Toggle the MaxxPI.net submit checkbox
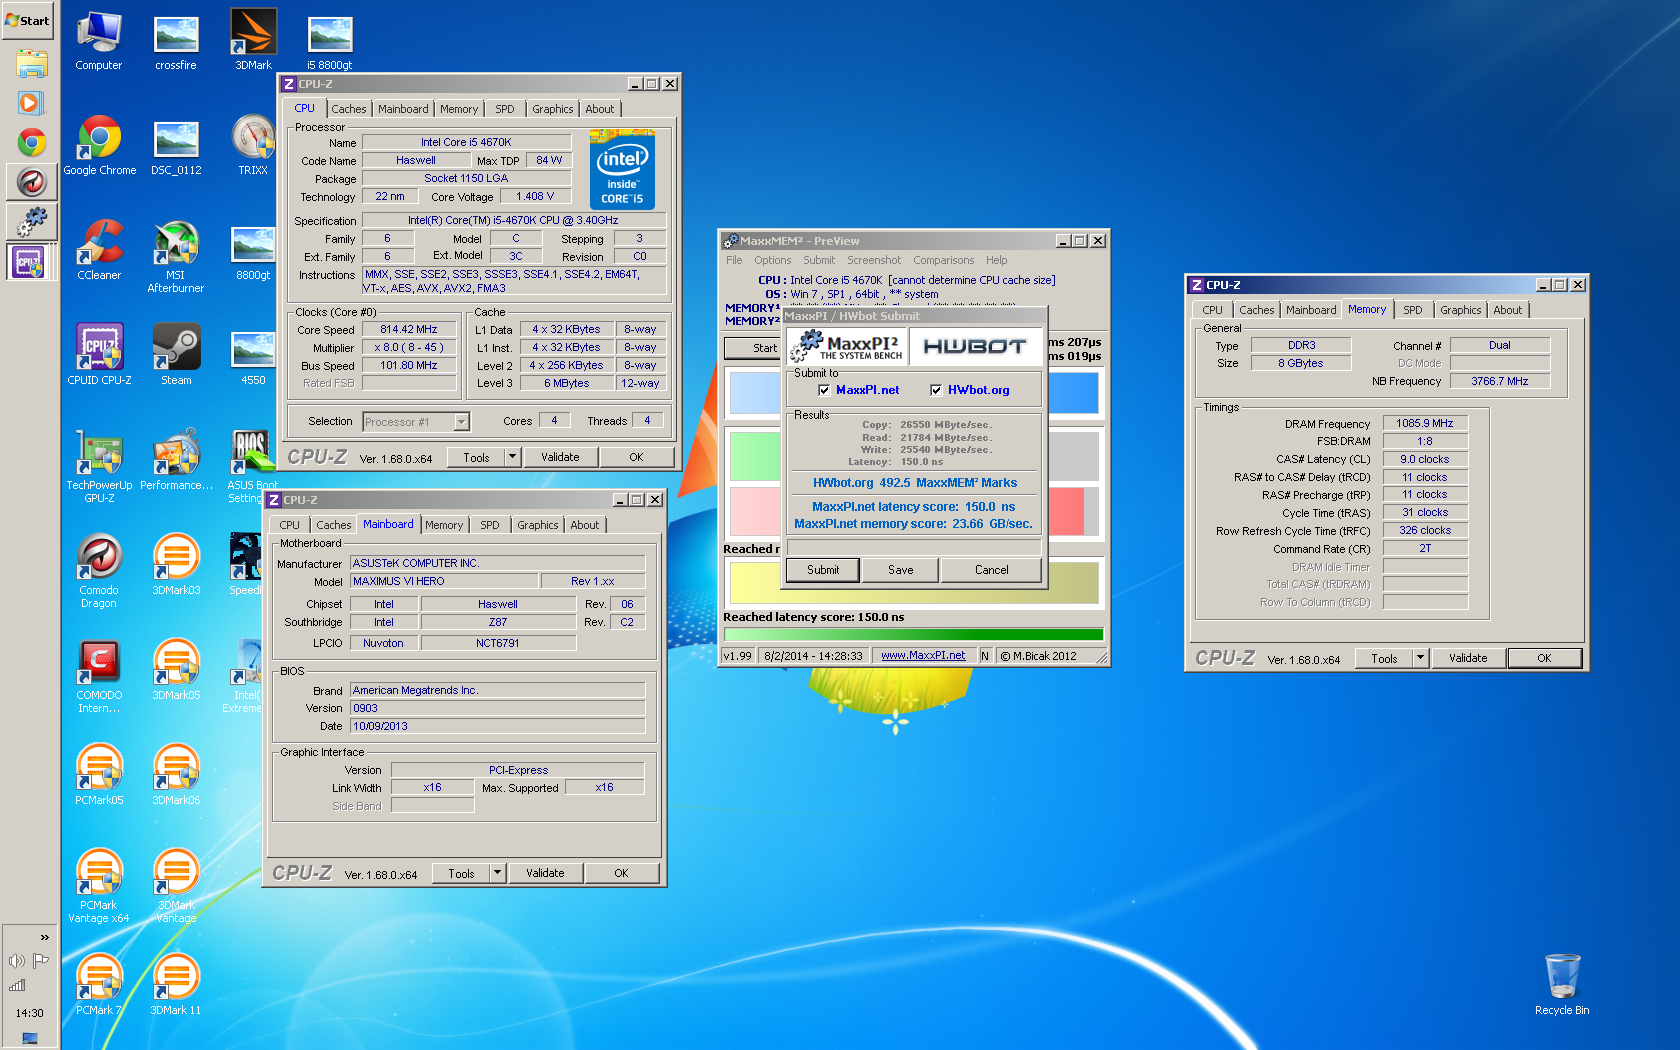The image size is (1680, 1050). click(x=824, y=390)
